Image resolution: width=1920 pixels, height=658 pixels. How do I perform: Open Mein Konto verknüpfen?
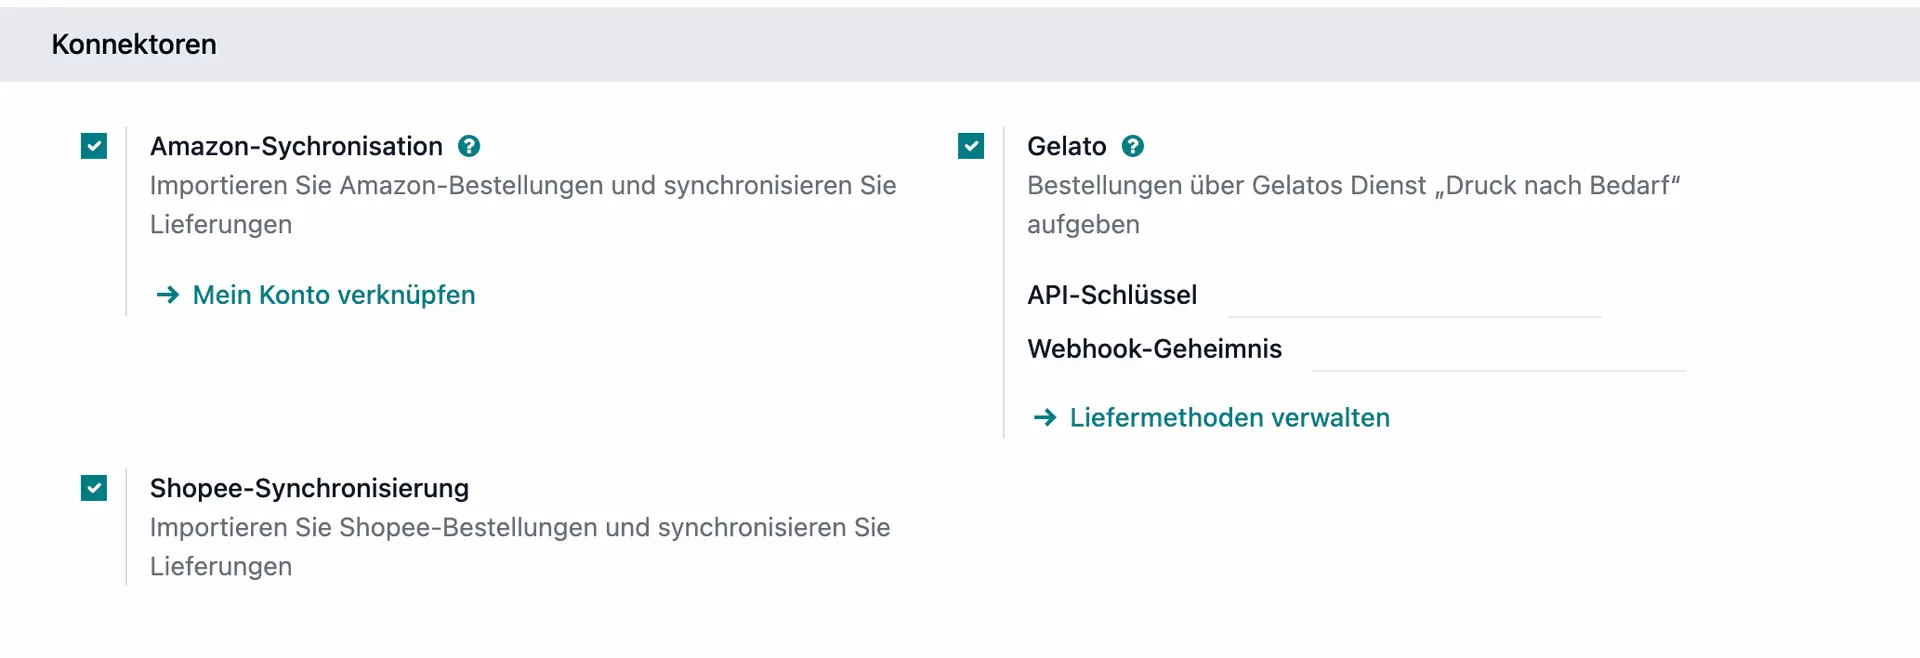point(334,295)
